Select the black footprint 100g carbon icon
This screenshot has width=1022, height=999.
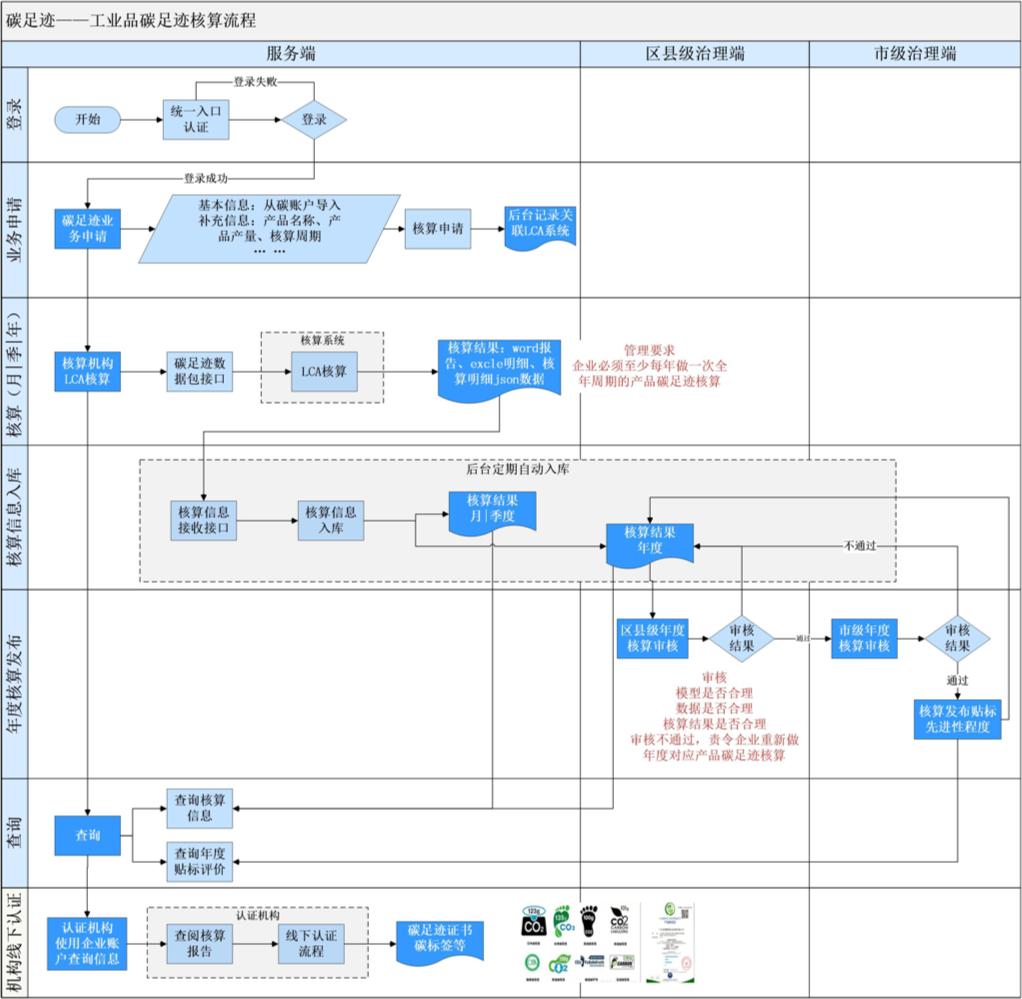590,922
